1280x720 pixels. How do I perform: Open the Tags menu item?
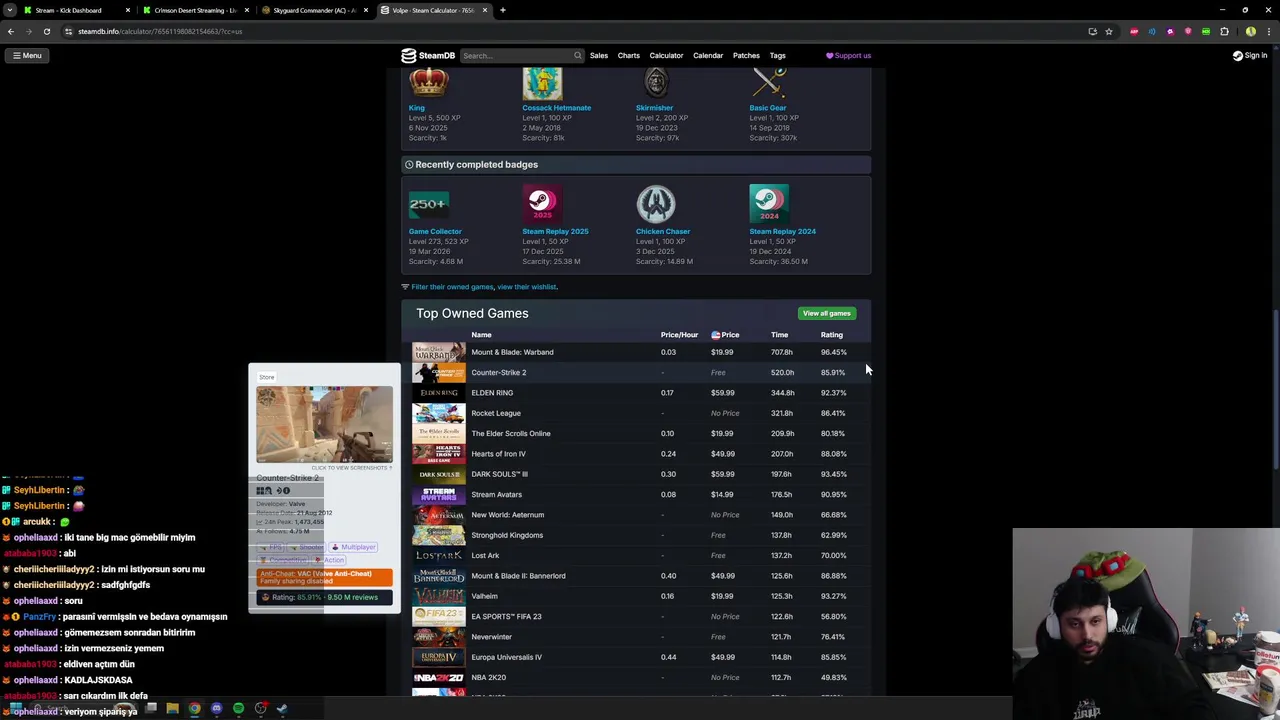(777, 55)
